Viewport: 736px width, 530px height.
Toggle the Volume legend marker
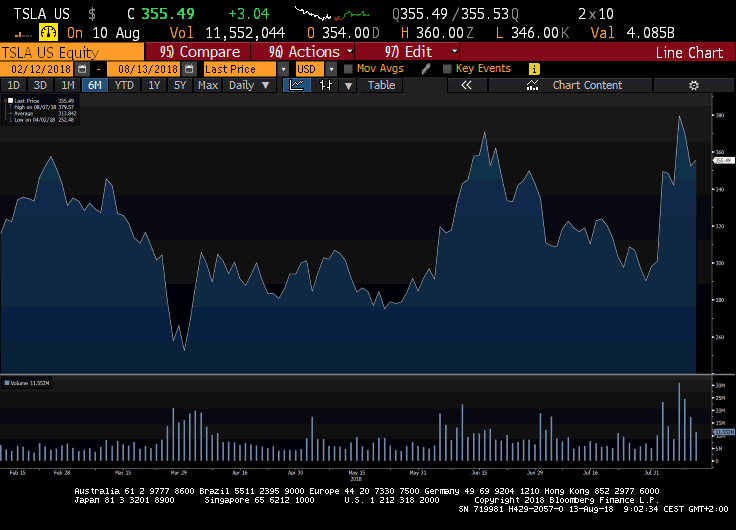click(7, 383)
